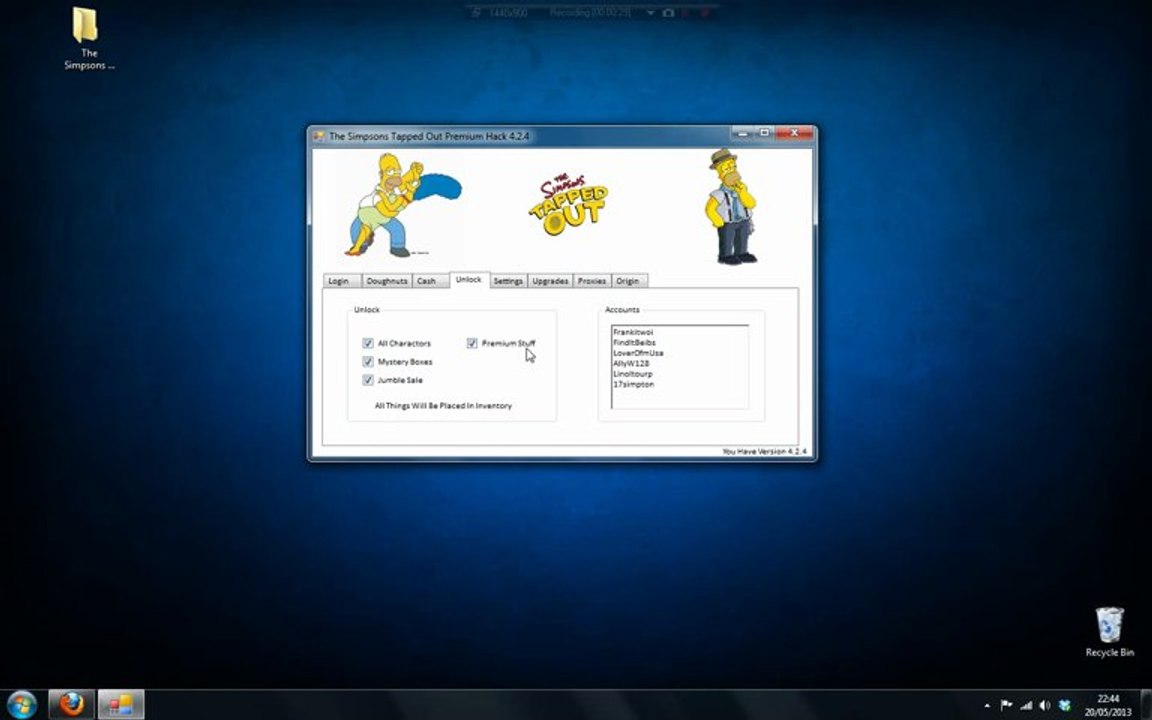Switch to the Origin tab
The width and height of the screenshot is (1152, 720).
(629, 281)
